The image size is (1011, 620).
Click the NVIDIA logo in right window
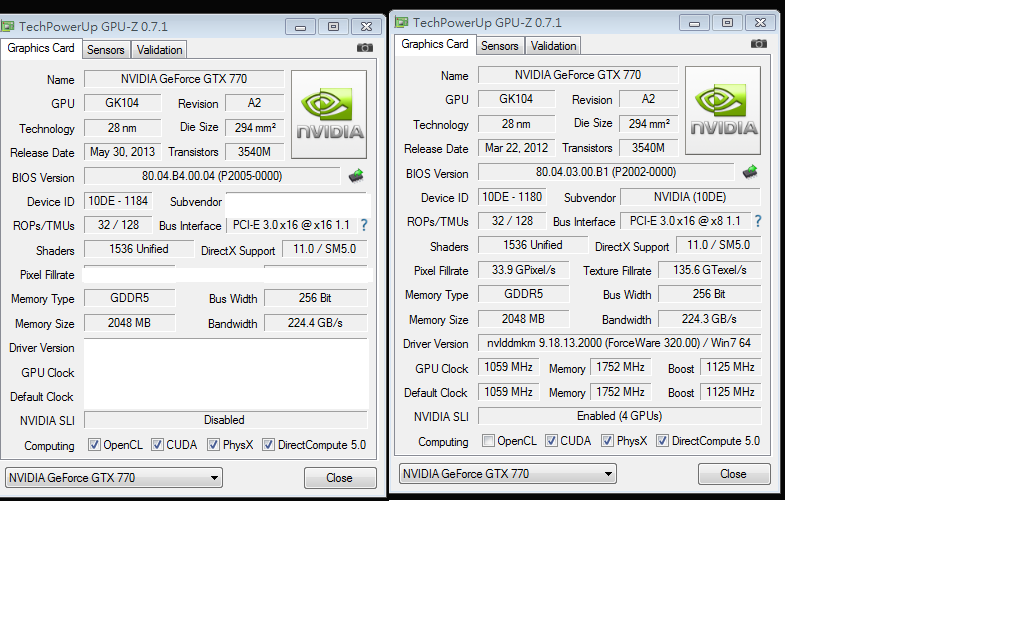point(723,111)
